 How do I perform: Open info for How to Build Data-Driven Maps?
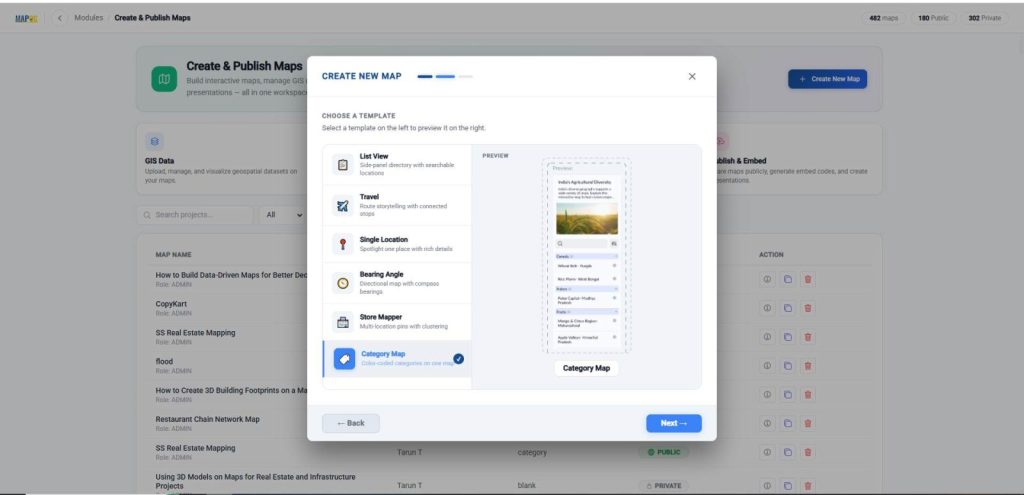[x=767, y=279]
